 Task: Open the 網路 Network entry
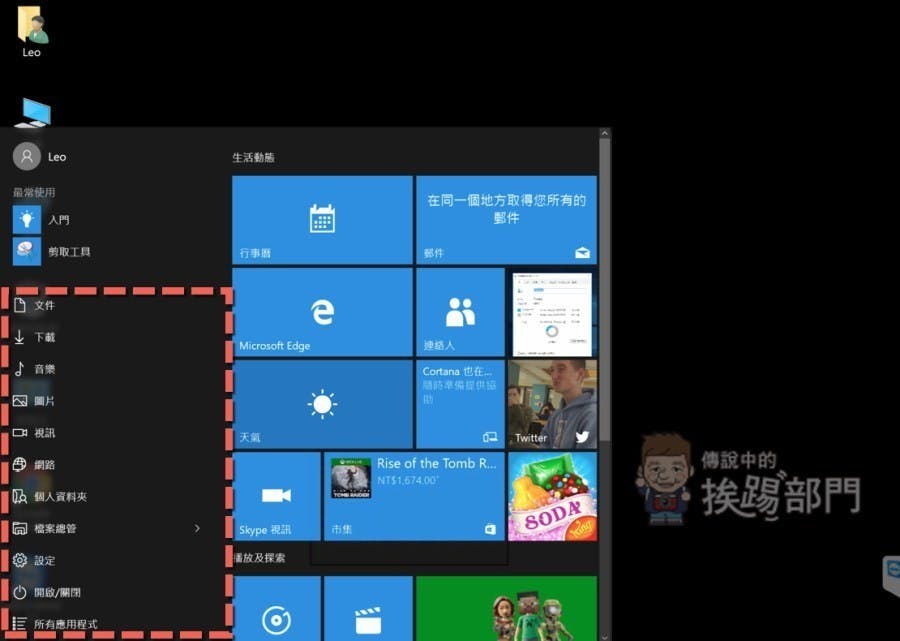click(x=34, y=464)
